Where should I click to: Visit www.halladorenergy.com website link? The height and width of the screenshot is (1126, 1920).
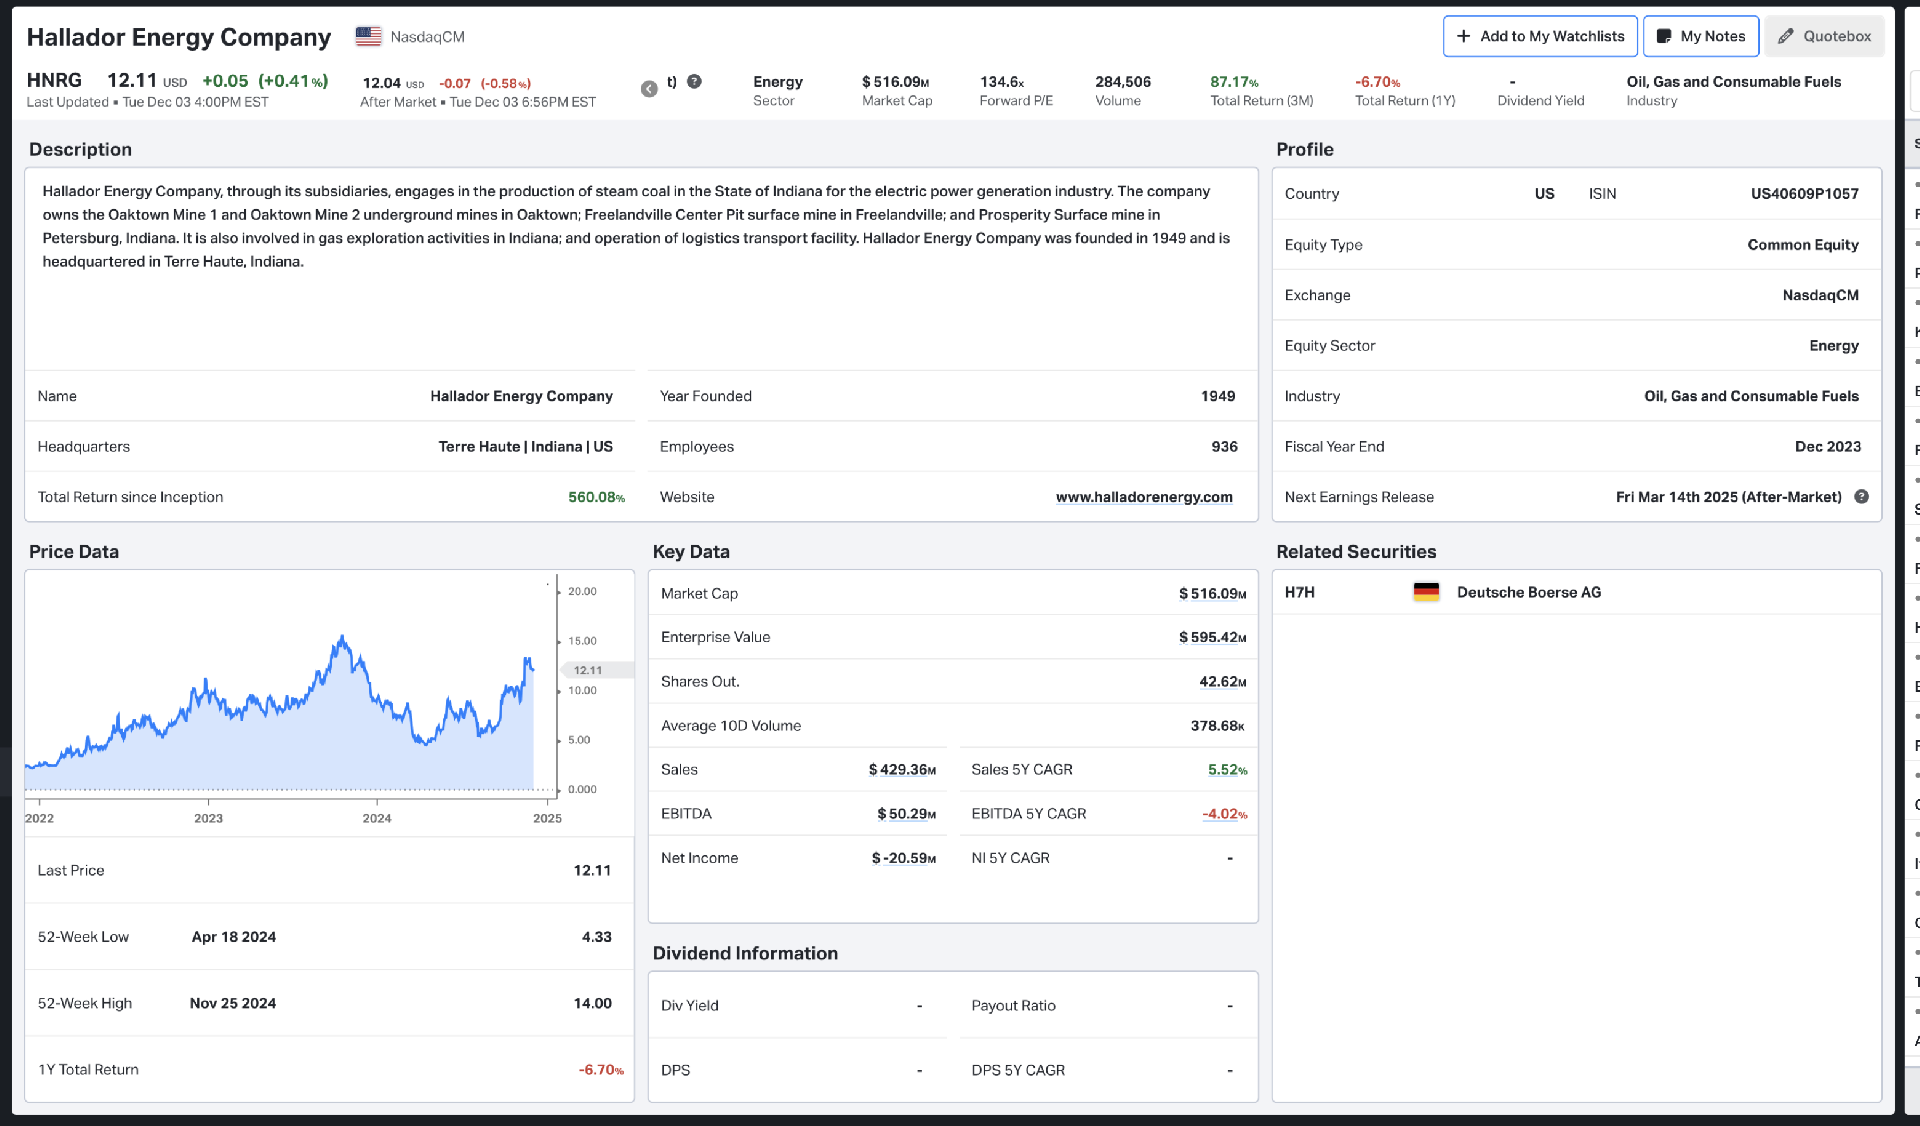point(1143,497)
